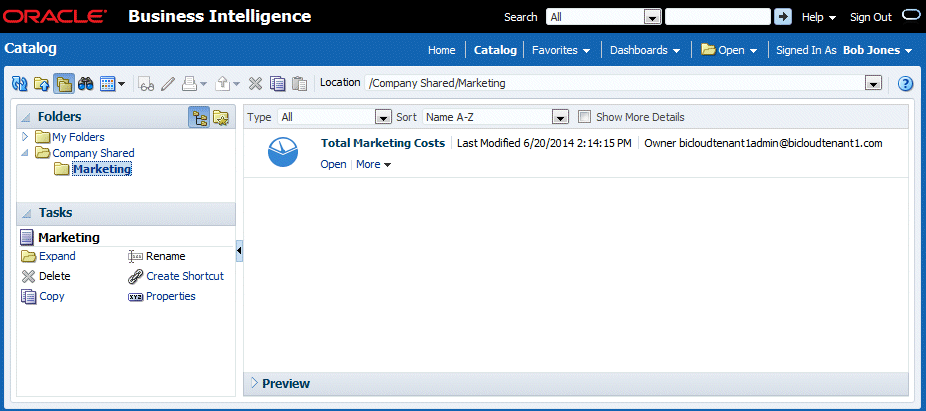926x411 pixels.
Task: Click the Delete task X icon
Action: pyautogui.click(x=29, y=276)
